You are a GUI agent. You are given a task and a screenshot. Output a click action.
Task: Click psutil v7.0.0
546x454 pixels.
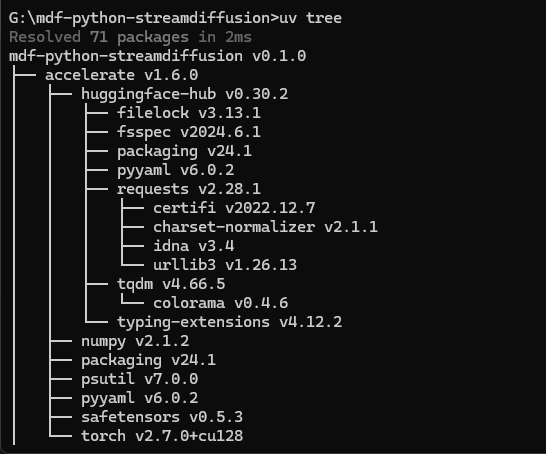point(140,379)
